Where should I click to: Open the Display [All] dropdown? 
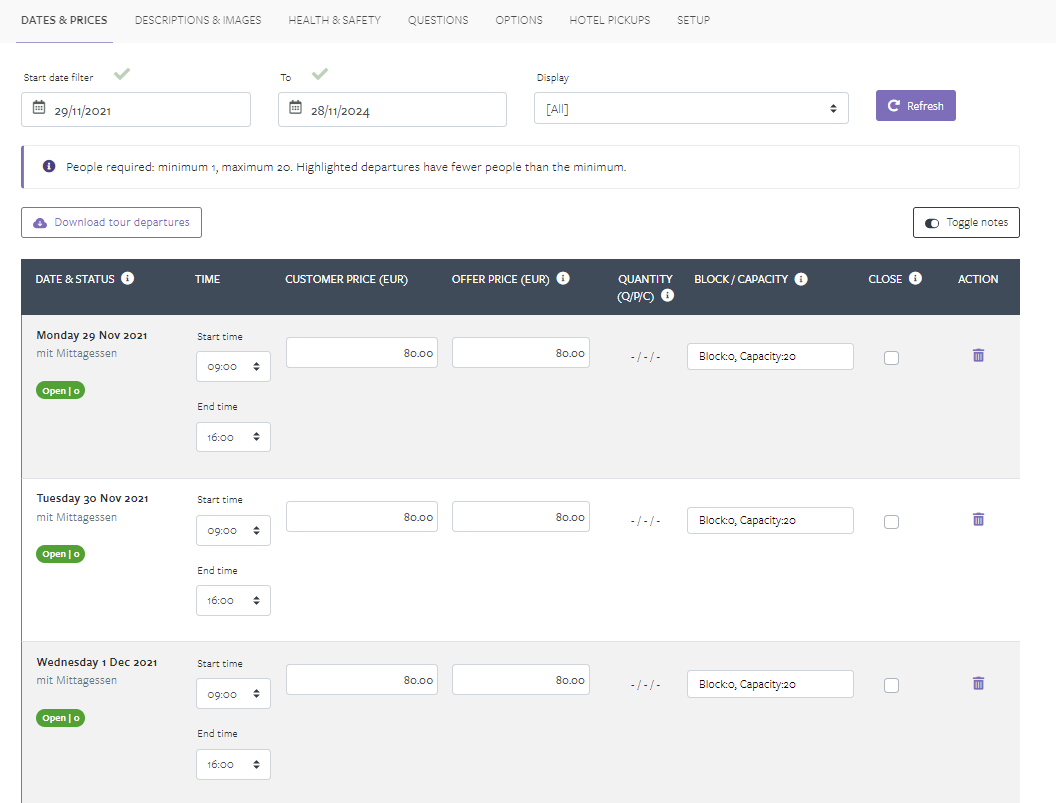pos(691,108)
